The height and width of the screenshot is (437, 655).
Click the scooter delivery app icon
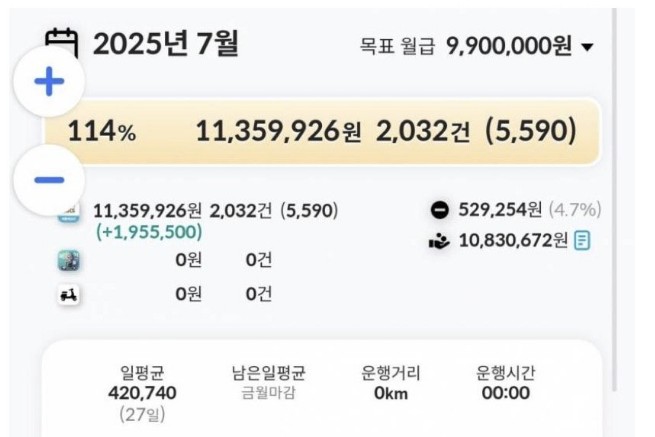click(69, 295)
